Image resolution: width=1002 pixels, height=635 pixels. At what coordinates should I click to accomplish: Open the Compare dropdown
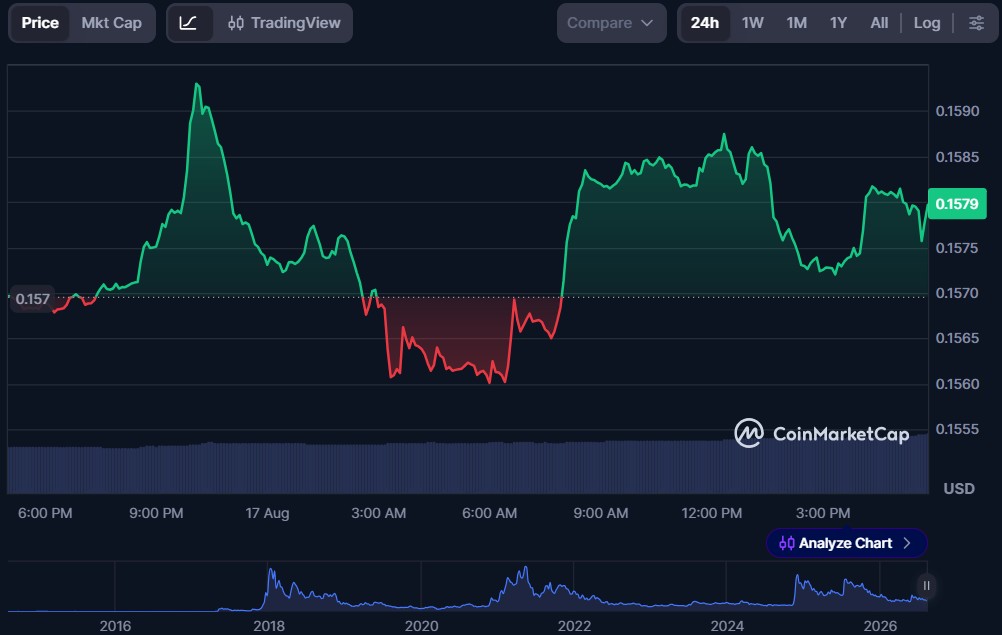(x=611, y=23)
